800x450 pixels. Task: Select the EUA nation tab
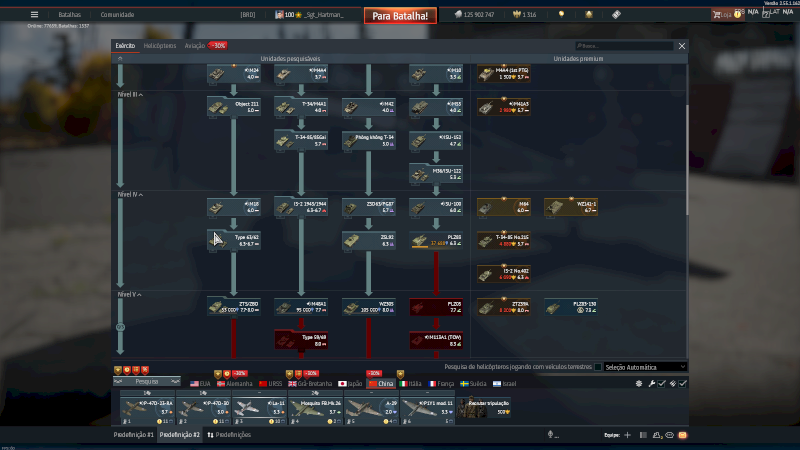pyautogui.click(x=200, y=384)
